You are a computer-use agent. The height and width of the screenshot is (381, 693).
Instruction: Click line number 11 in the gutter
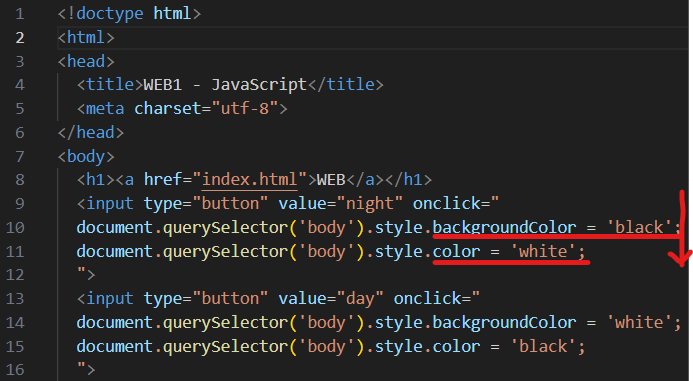coord(15,251)
